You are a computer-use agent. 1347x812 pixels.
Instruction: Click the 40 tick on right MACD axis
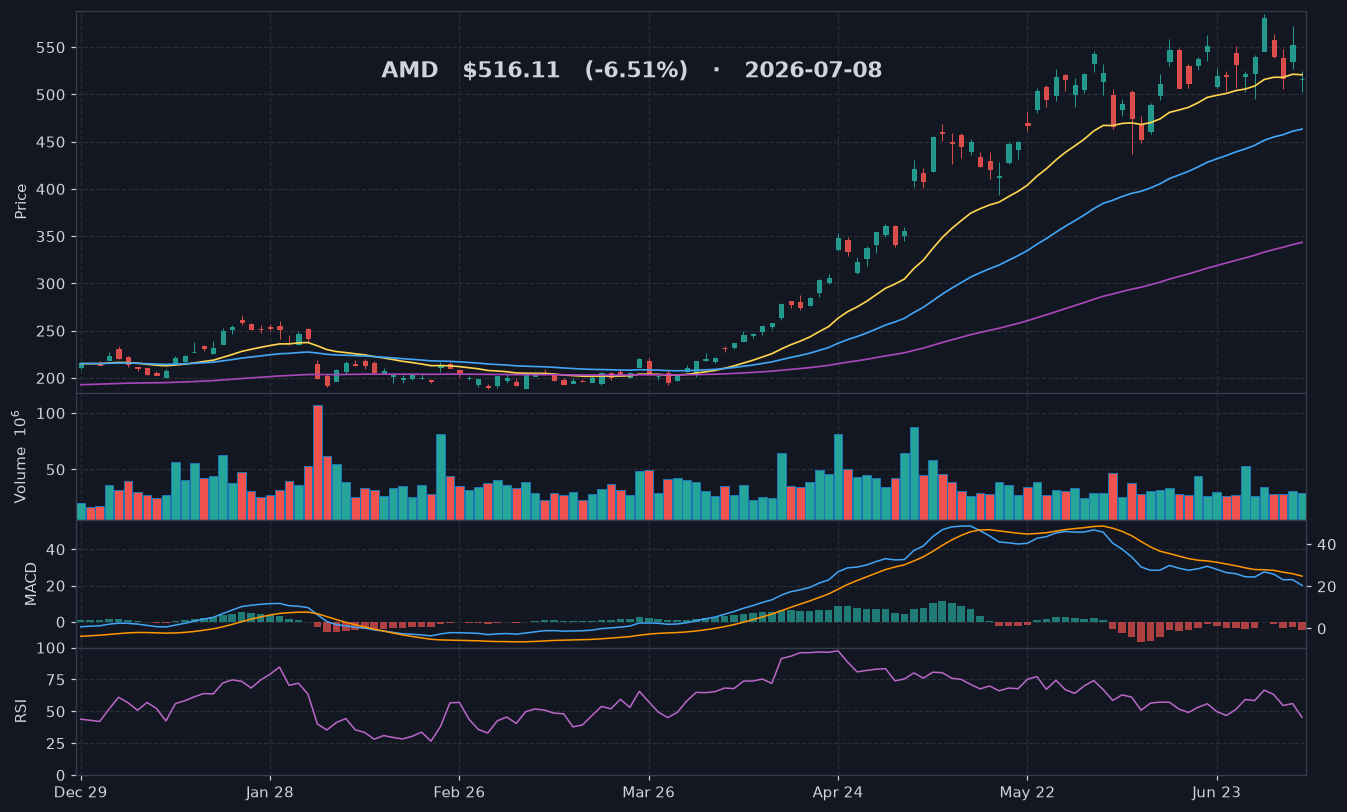click(x=1327, y=545)
